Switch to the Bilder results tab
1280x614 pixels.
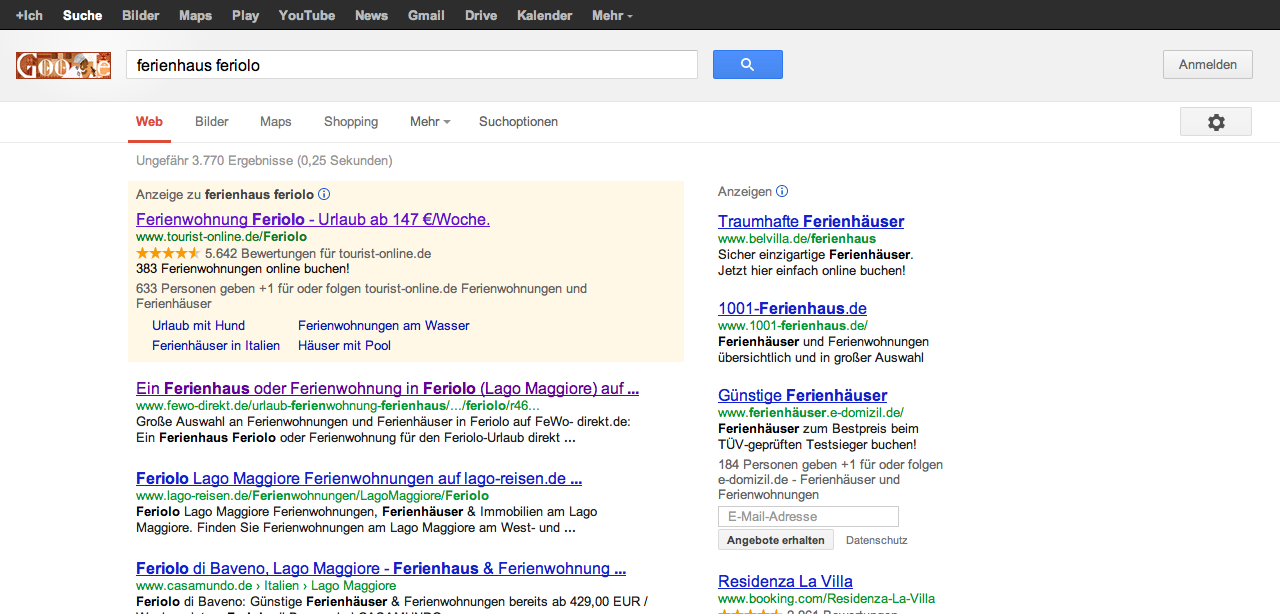(212, 122)
